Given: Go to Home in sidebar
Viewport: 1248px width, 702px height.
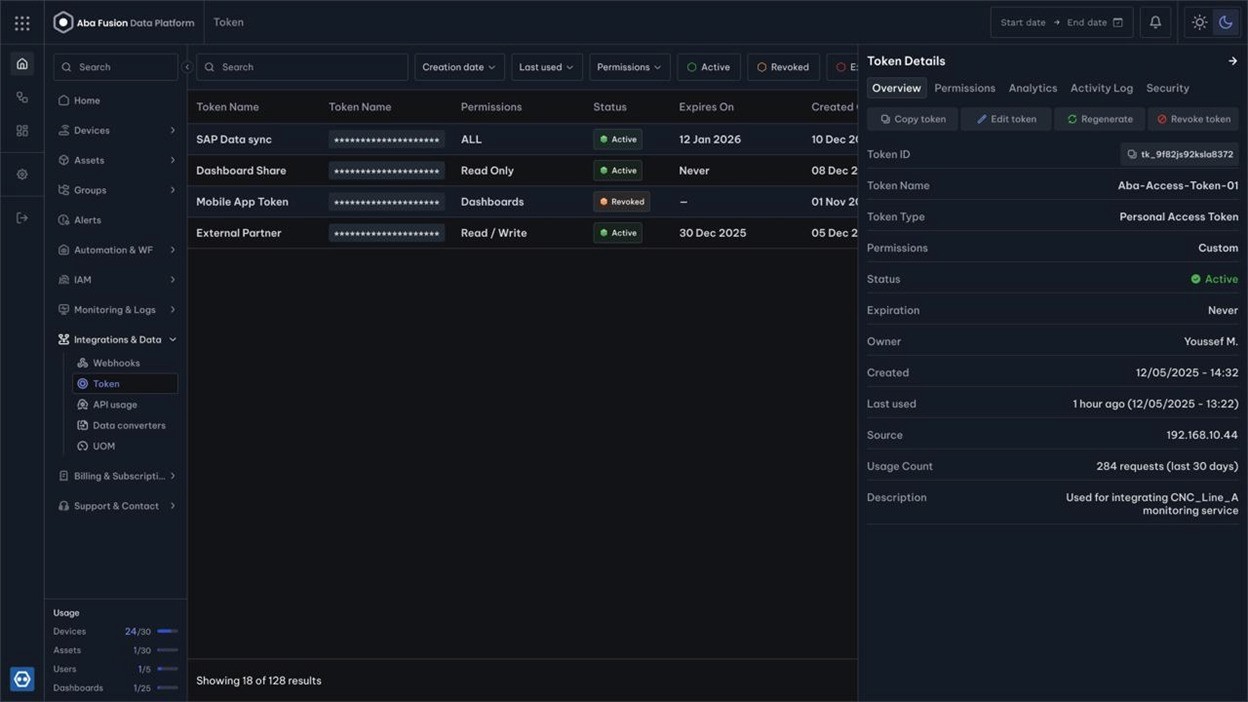Looking at the screenshot, I should (x=116, y=100).
